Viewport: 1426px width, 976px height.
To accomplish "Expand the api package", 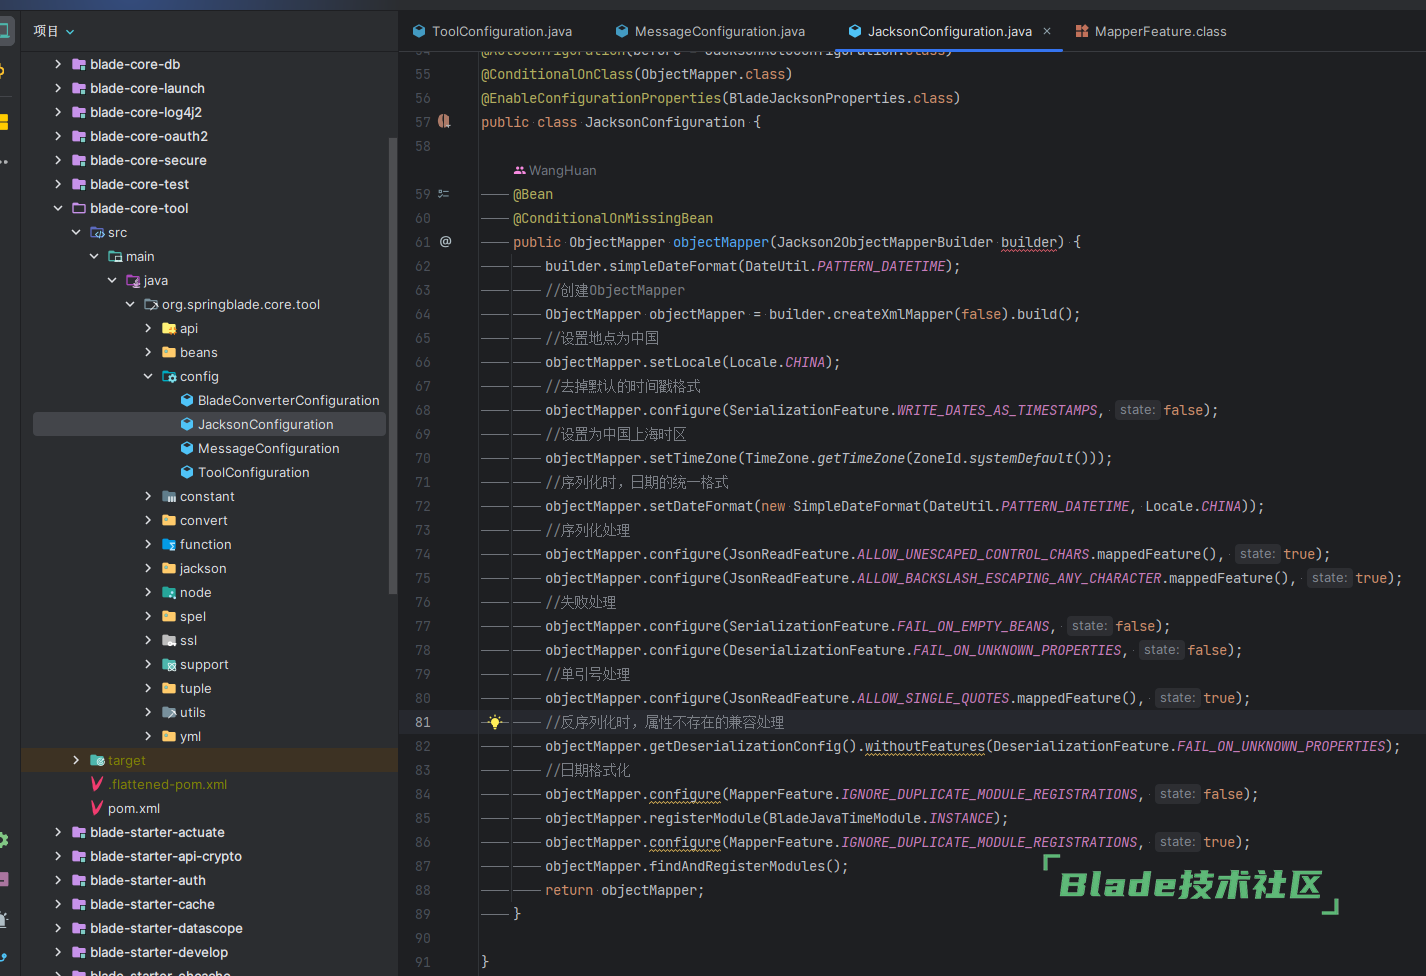I will [148, 328].
